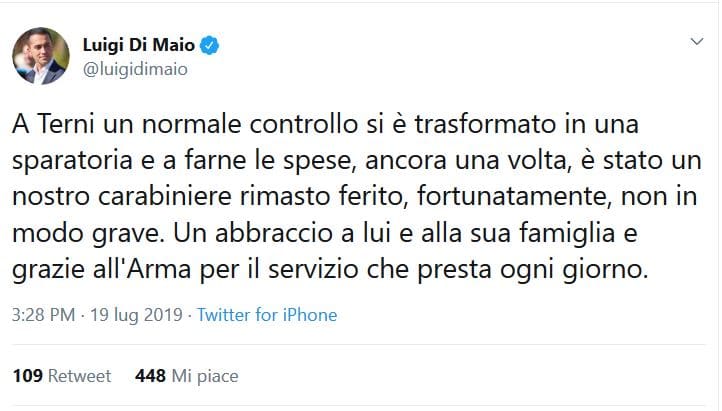Expand the tweet options chevron menu
Image resolution: width=722 pixels, height=411 pixels.
696,44
